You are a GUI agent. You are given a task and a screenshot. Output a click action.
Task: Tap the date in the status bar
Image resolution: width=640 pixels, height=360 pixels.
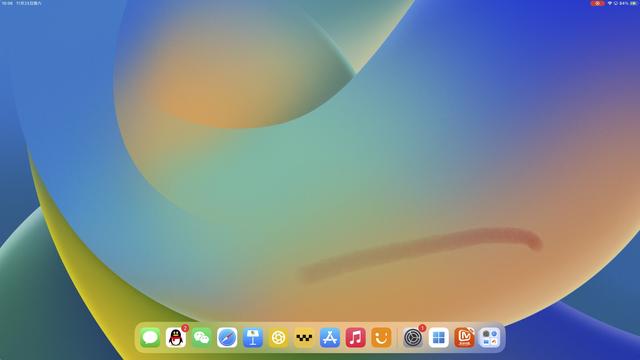pyautogui.click(x=29, y=3)
